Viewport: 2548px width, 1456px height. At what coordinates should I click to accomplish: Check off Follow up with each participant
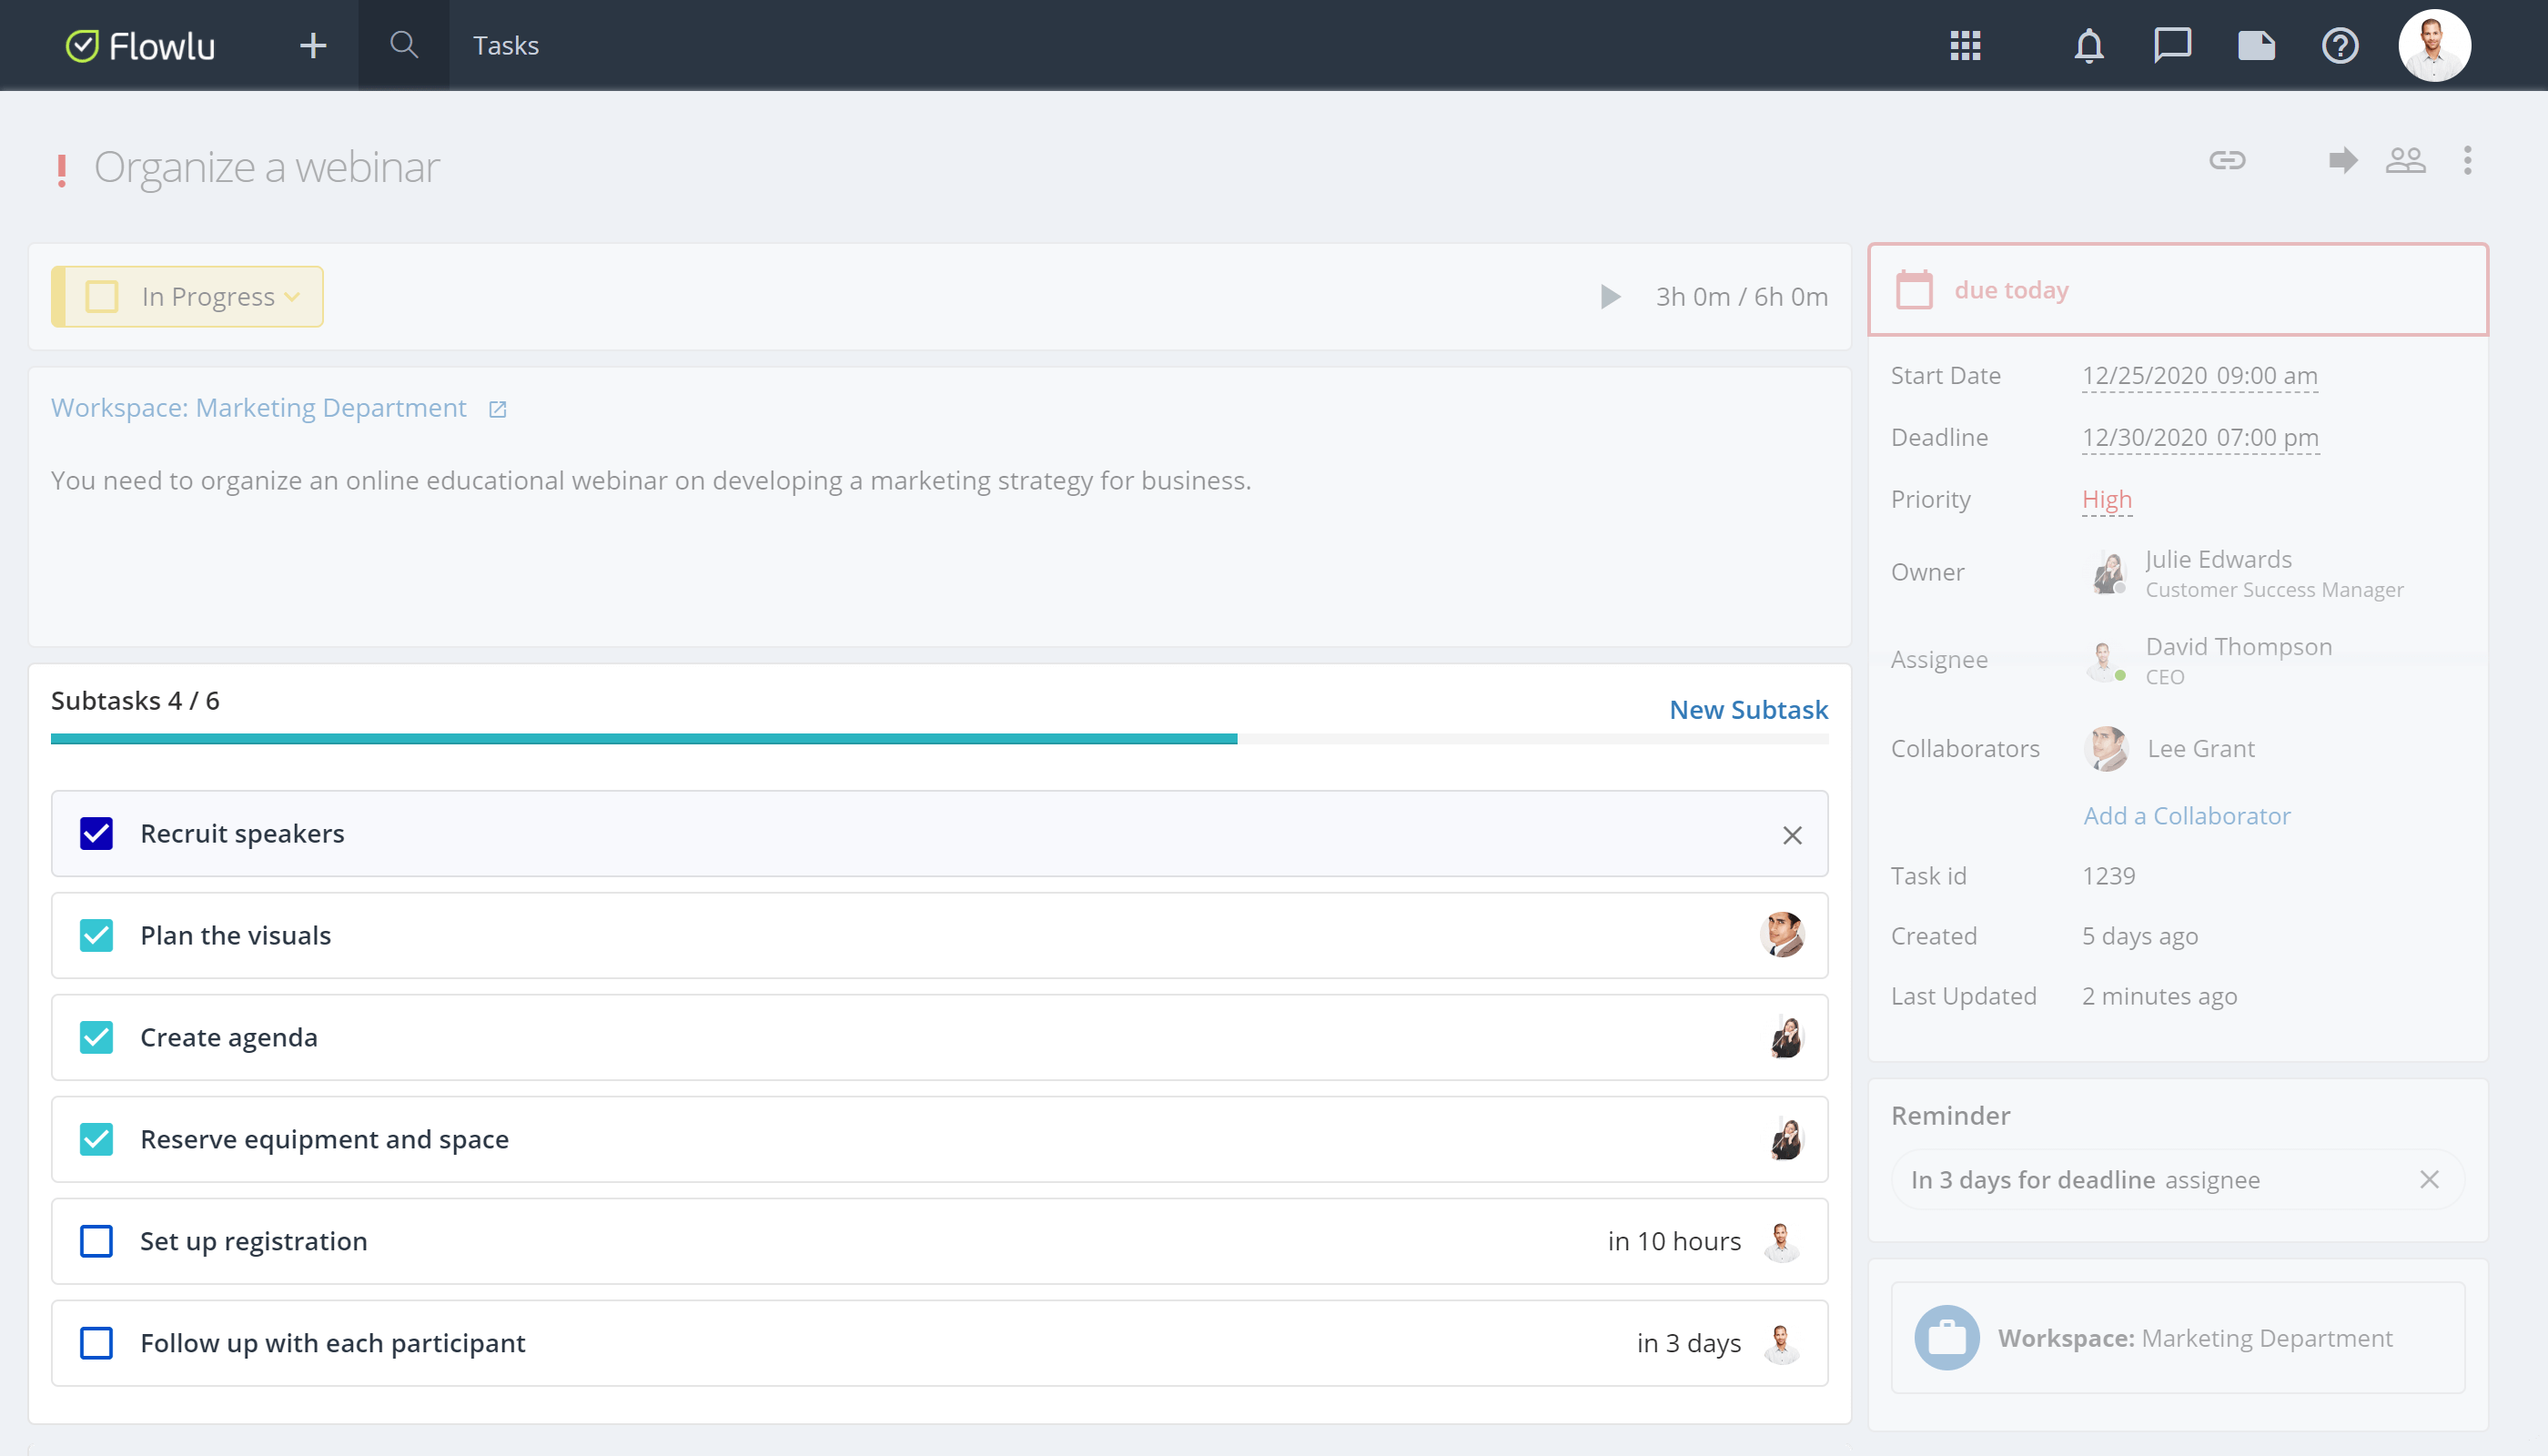(x=96, y=1343)
